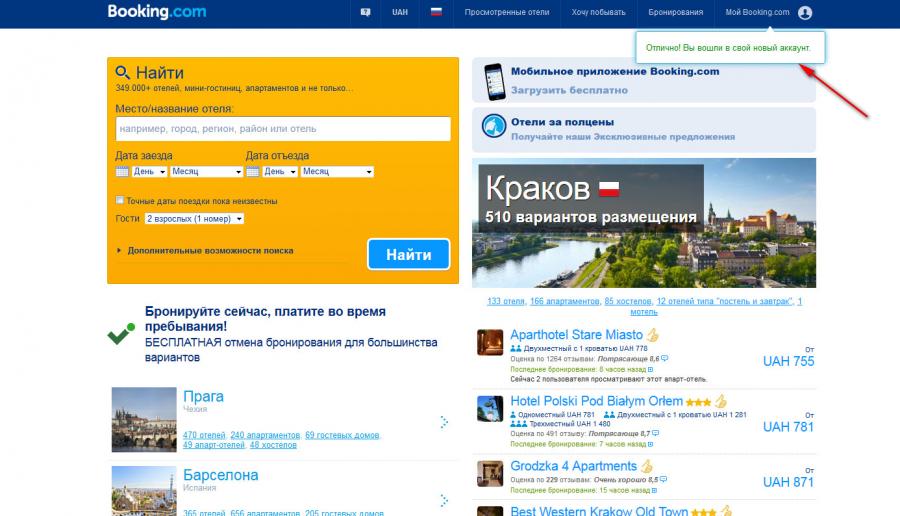
Task: Open 'Просмотренные отели' menu
Action: point(507,12)
